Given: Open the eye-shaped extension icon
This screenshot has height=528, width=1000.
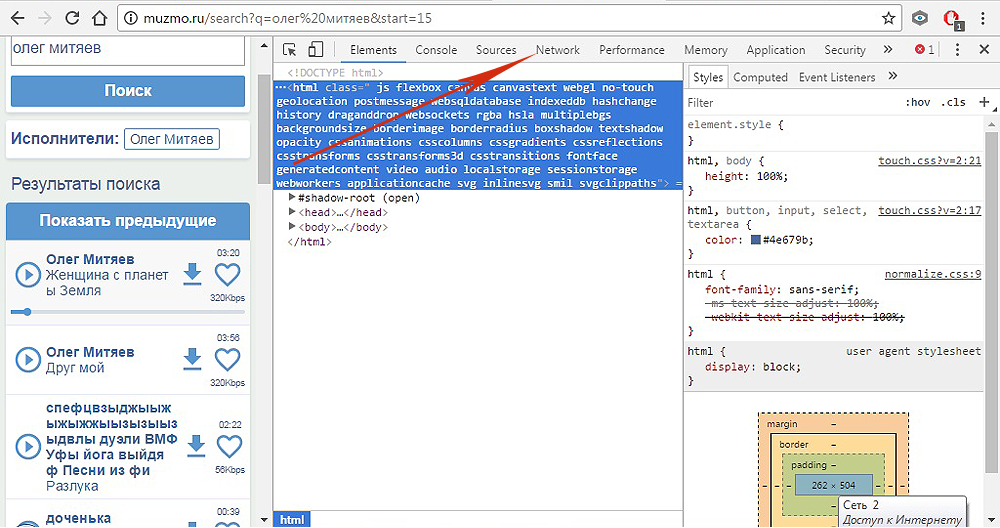Looking at the screenshot, I should coord(920,18).
